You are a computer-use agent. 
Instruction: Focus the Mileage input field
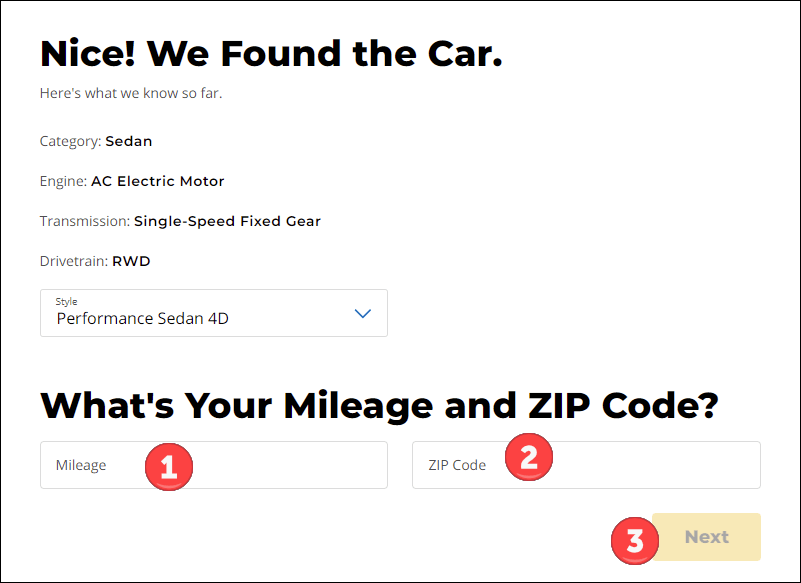coord(214,465)
